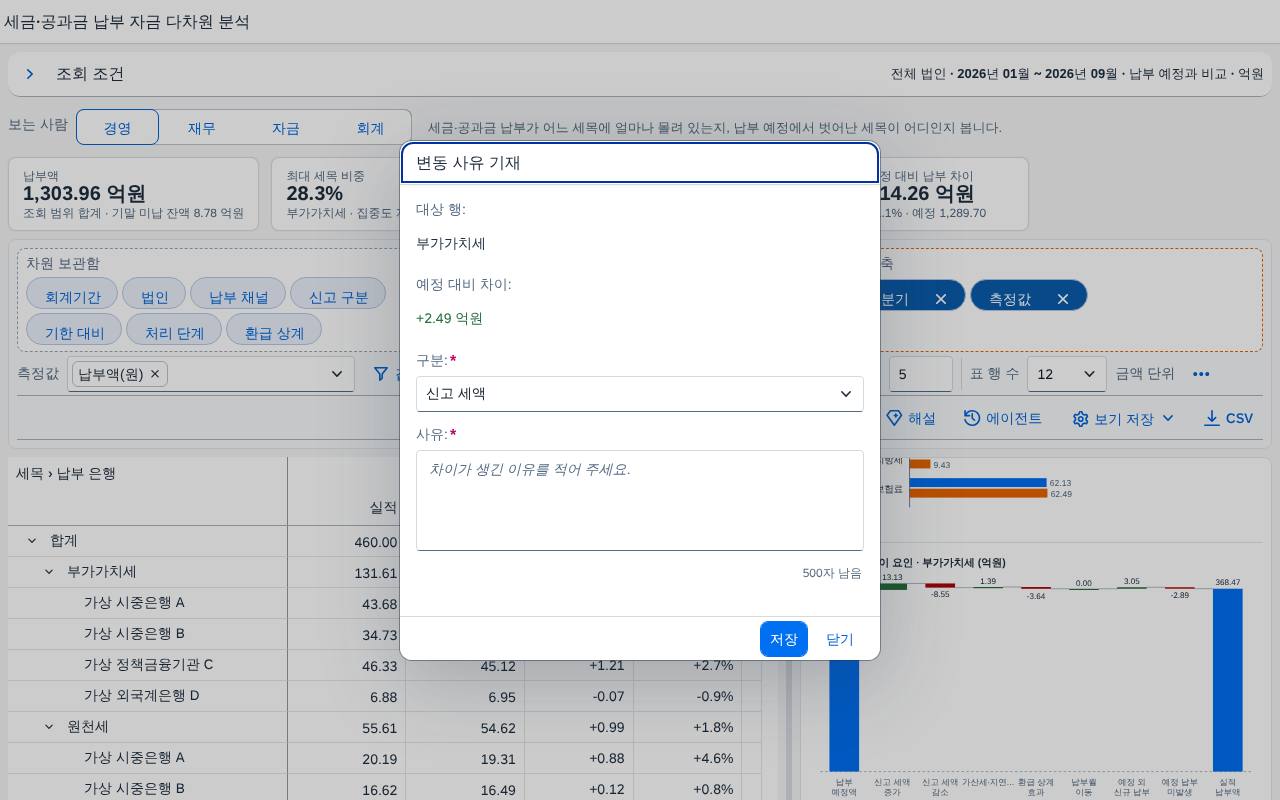Viewport: 1280px width, 800px height.
Task: Click the 가상 정책금융기관 C row label
Action: tap(148, 665)
